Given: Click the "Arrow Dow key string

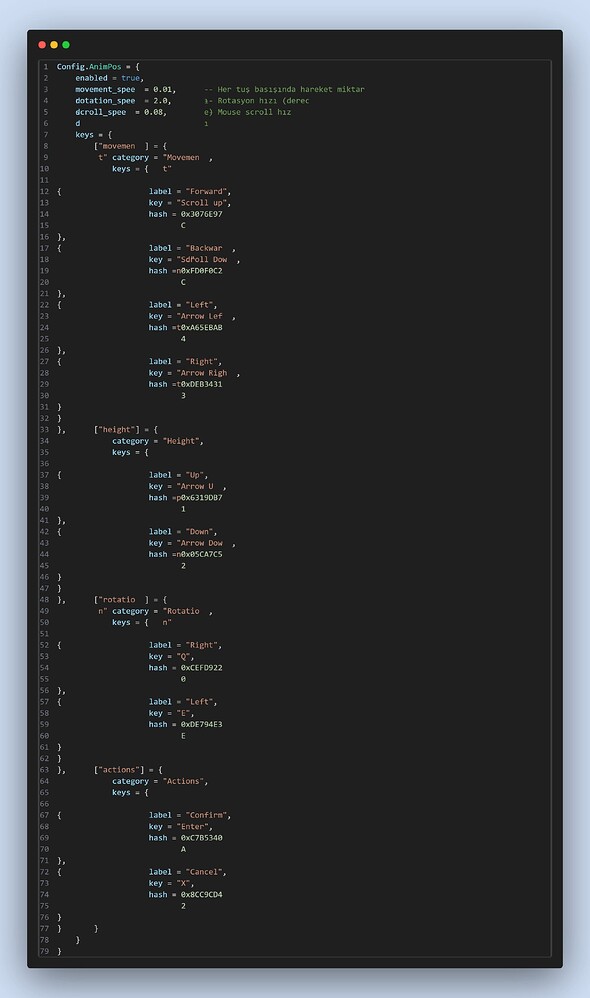Looking at the screenshot, I should 199,543.
